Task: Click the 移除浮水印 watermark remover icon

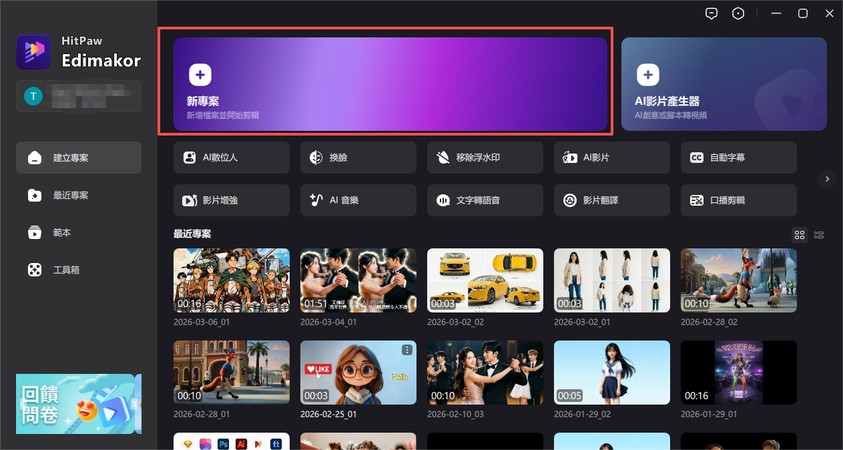Action: click(x=443, y=158)
